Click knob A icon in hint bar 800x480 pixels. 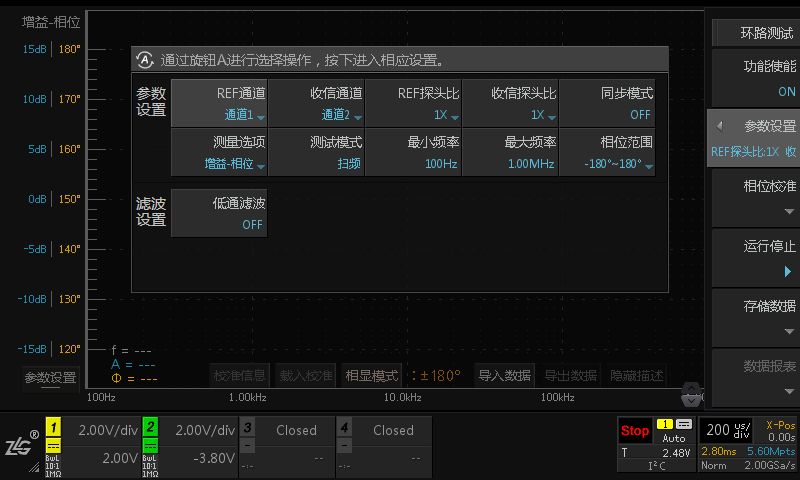tap(145, 60)
